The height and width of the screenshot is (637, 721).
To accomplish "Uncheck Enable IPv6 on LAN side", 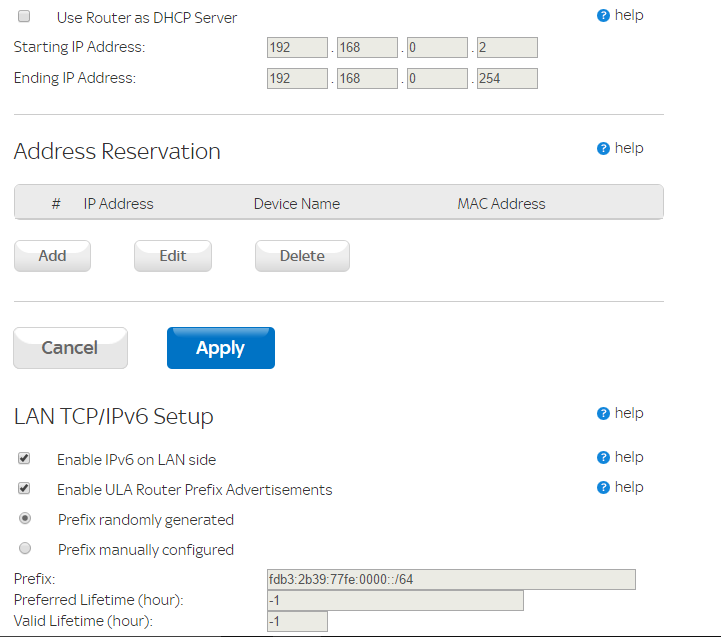I will [x=24, y=458].
